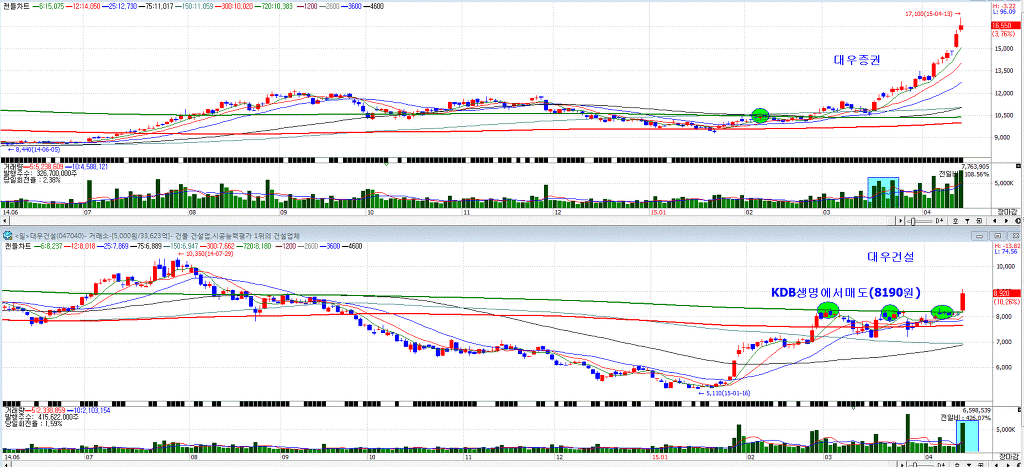
Task: Go to previous period with top chart left arrow
Action: pyautogui.click(x=995, y=221)
